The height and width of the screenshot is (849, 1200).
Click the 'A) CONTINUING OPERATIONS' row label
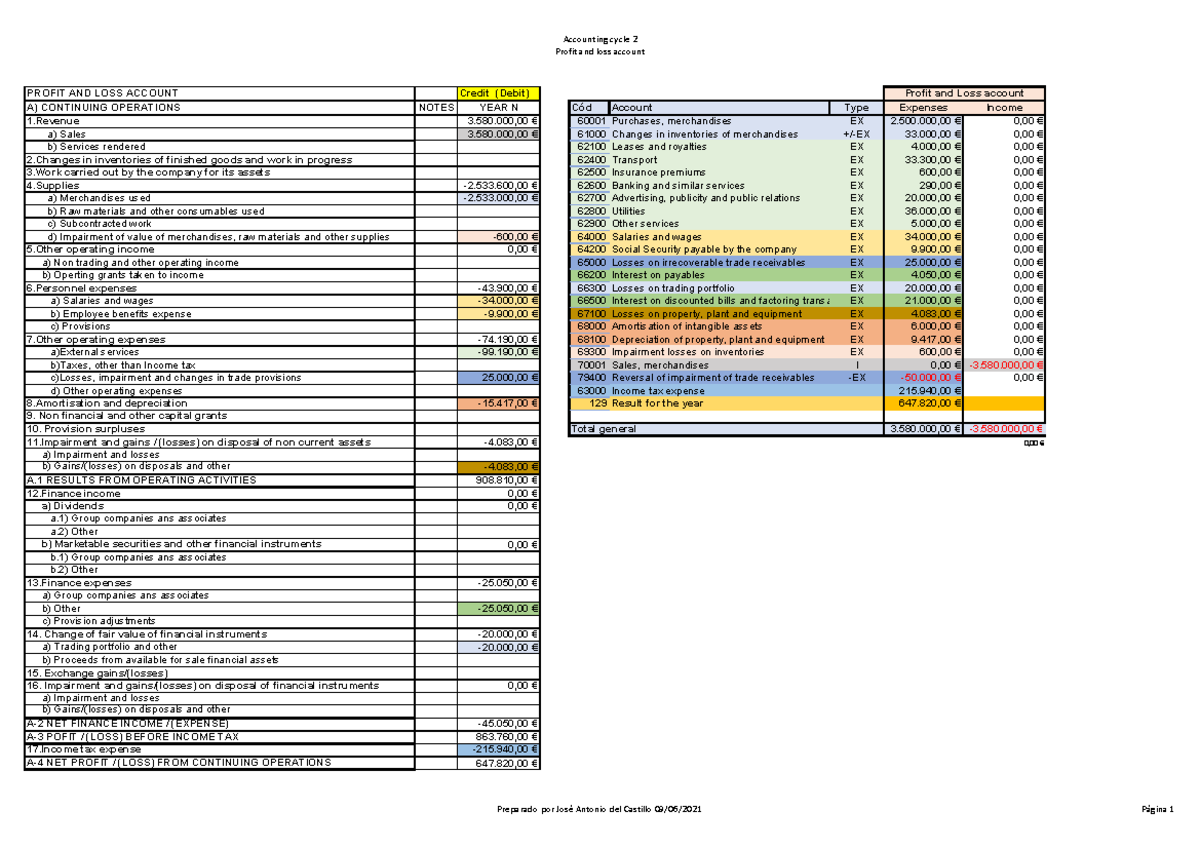(x=103, y=107)
